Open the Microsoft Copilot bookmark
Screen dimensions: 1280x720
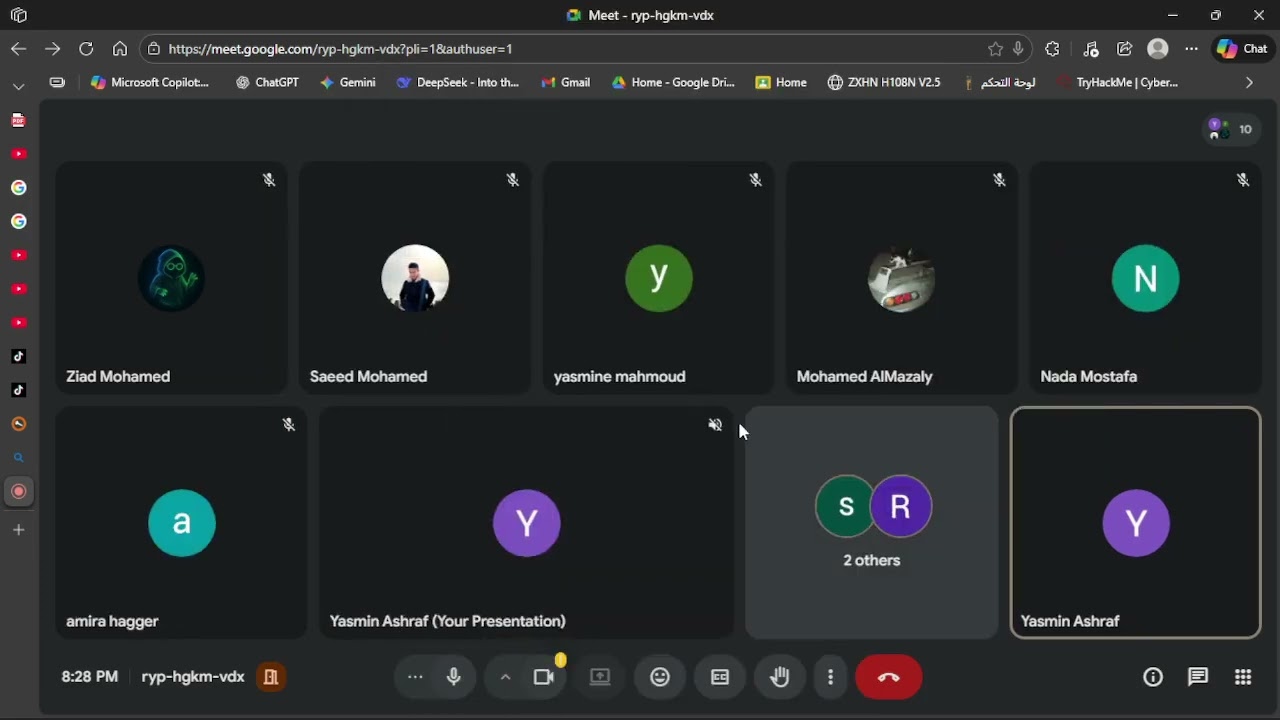pos(150,83)
